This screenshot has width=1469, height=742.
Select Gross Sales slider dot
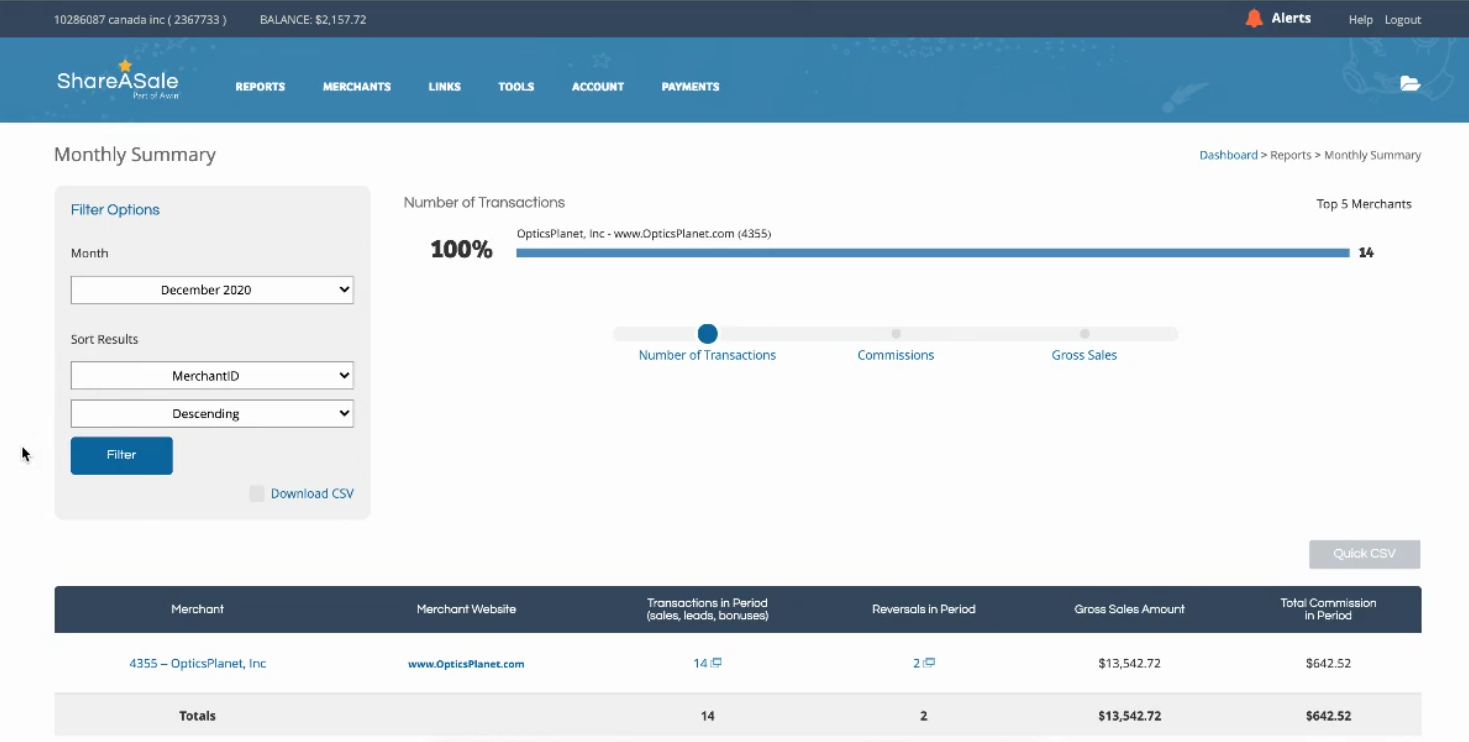pos(1085,334)
